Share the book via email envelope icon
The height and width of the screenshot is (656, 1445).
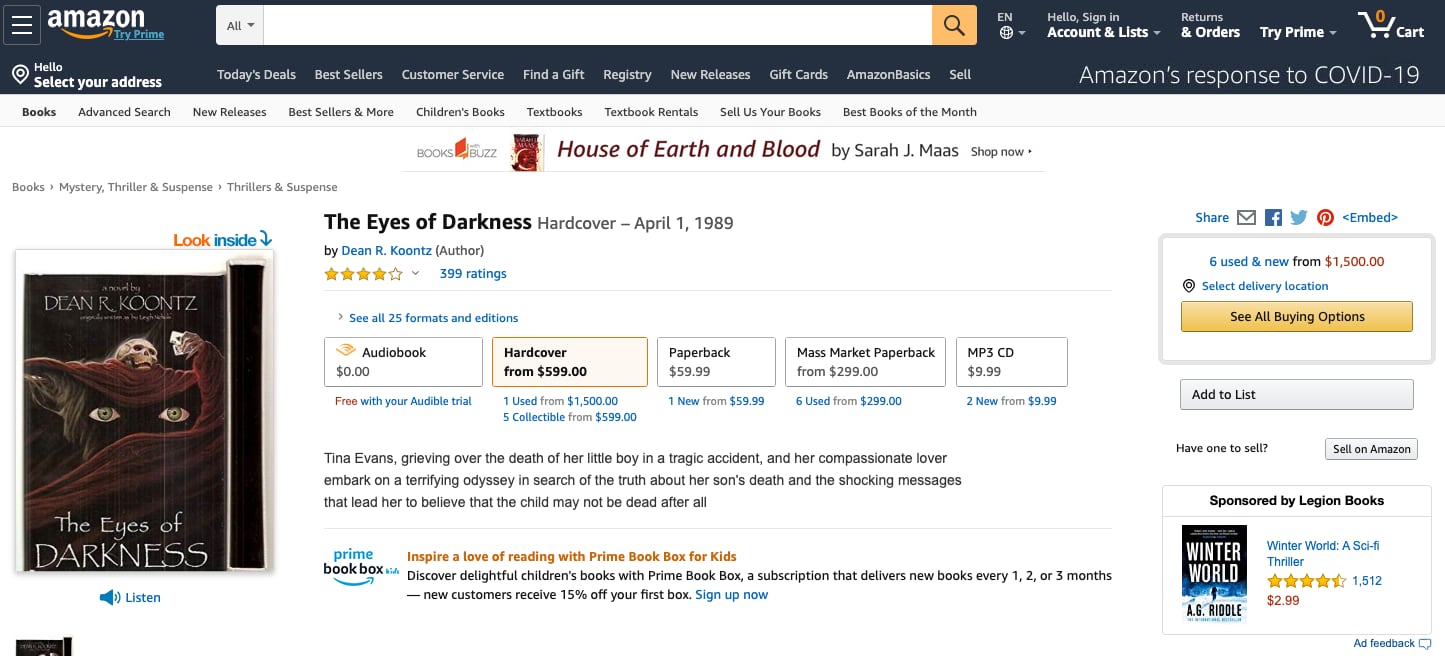click(1246, 217)
